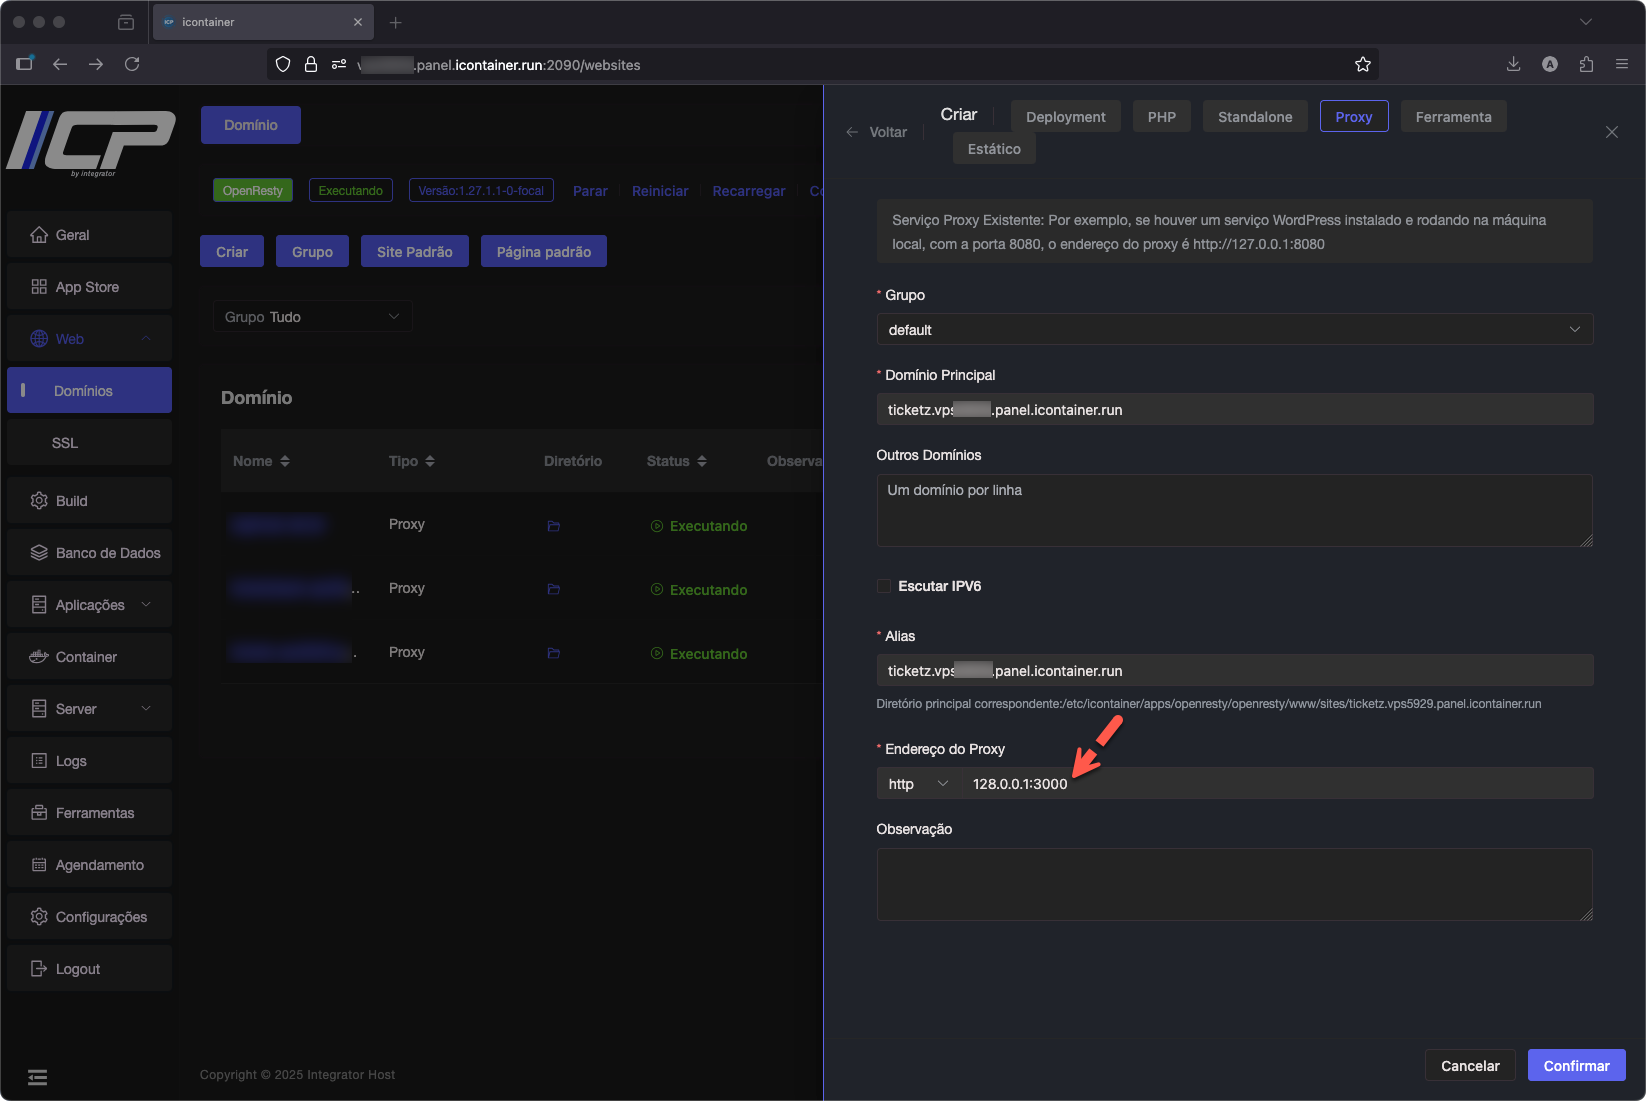Switch to the Standalone tab
Image resolution: width=1646 pixels, height=1101 pixels.
click(1254, 117)
